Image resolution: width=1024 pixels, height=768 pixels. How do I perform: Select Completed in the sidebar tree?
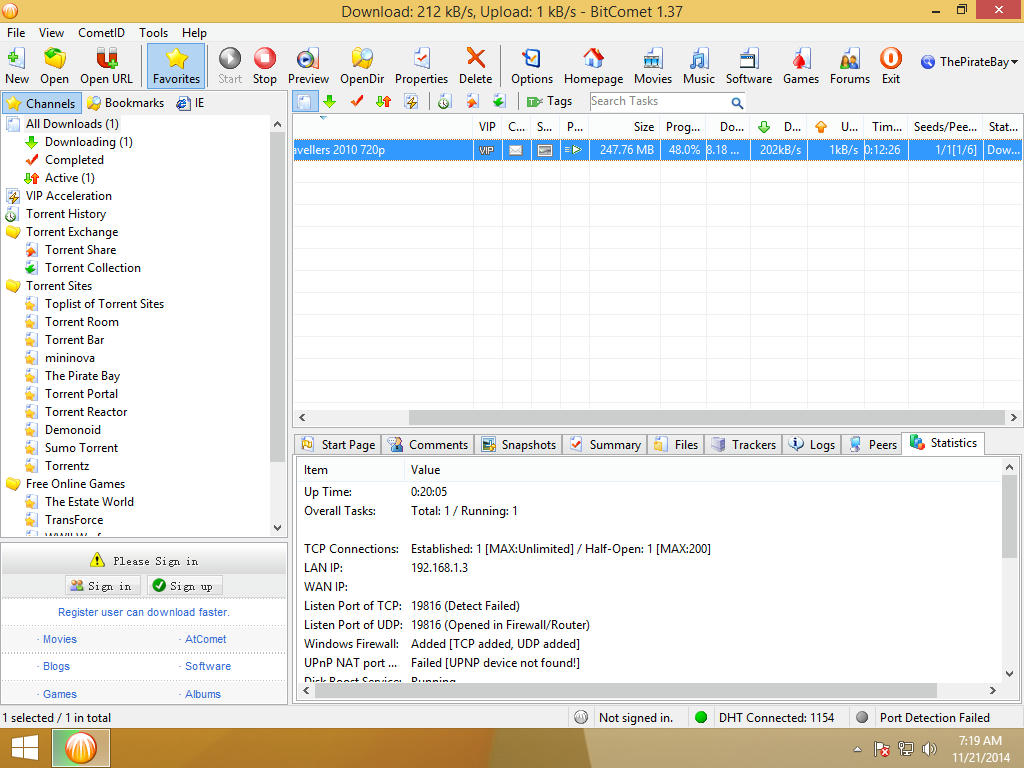click(74, 160)
